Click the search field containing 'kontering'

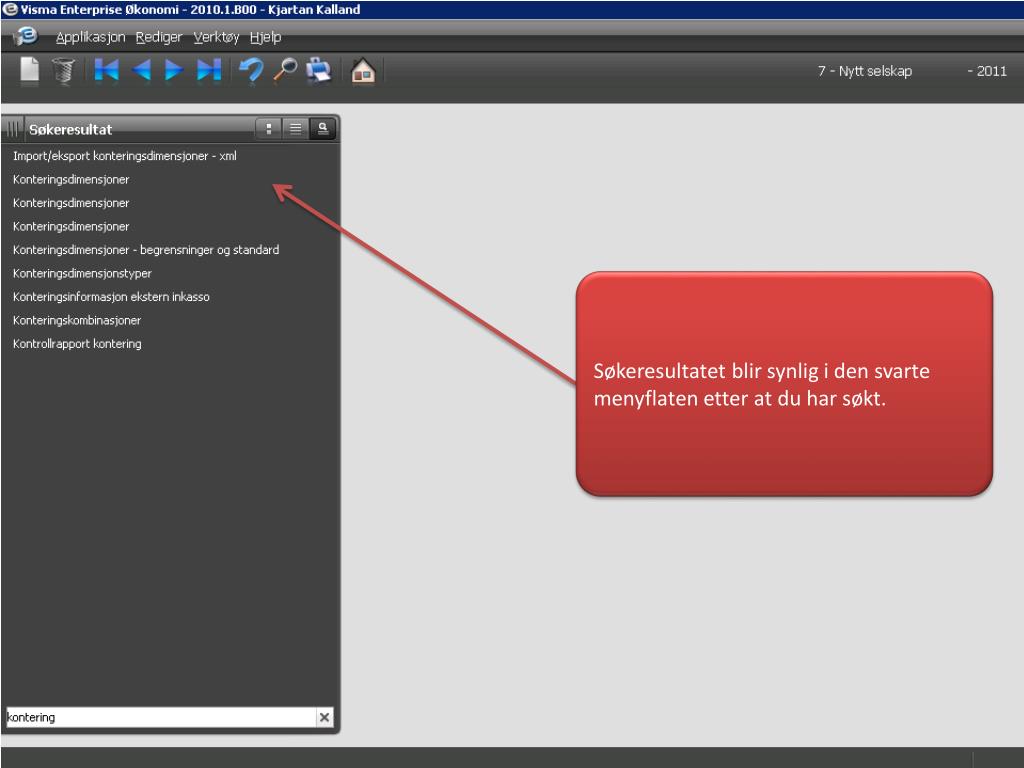(161, 717)
